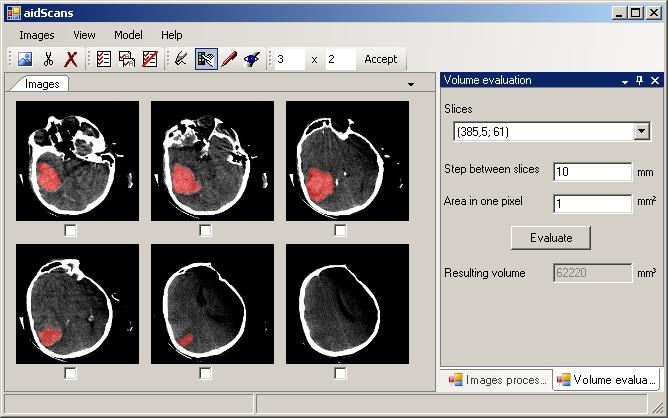The image size is (668, 418).
Task: Enable checkbox under bottom-middle scan image
Action: pos(205,373)
